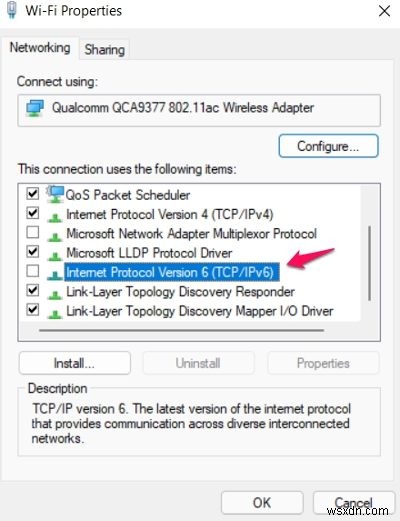Disable the Microsoft LLDP Protocol Driver checkbox
The height and width of the screenshot is (521, 400).
coord(33,251)
